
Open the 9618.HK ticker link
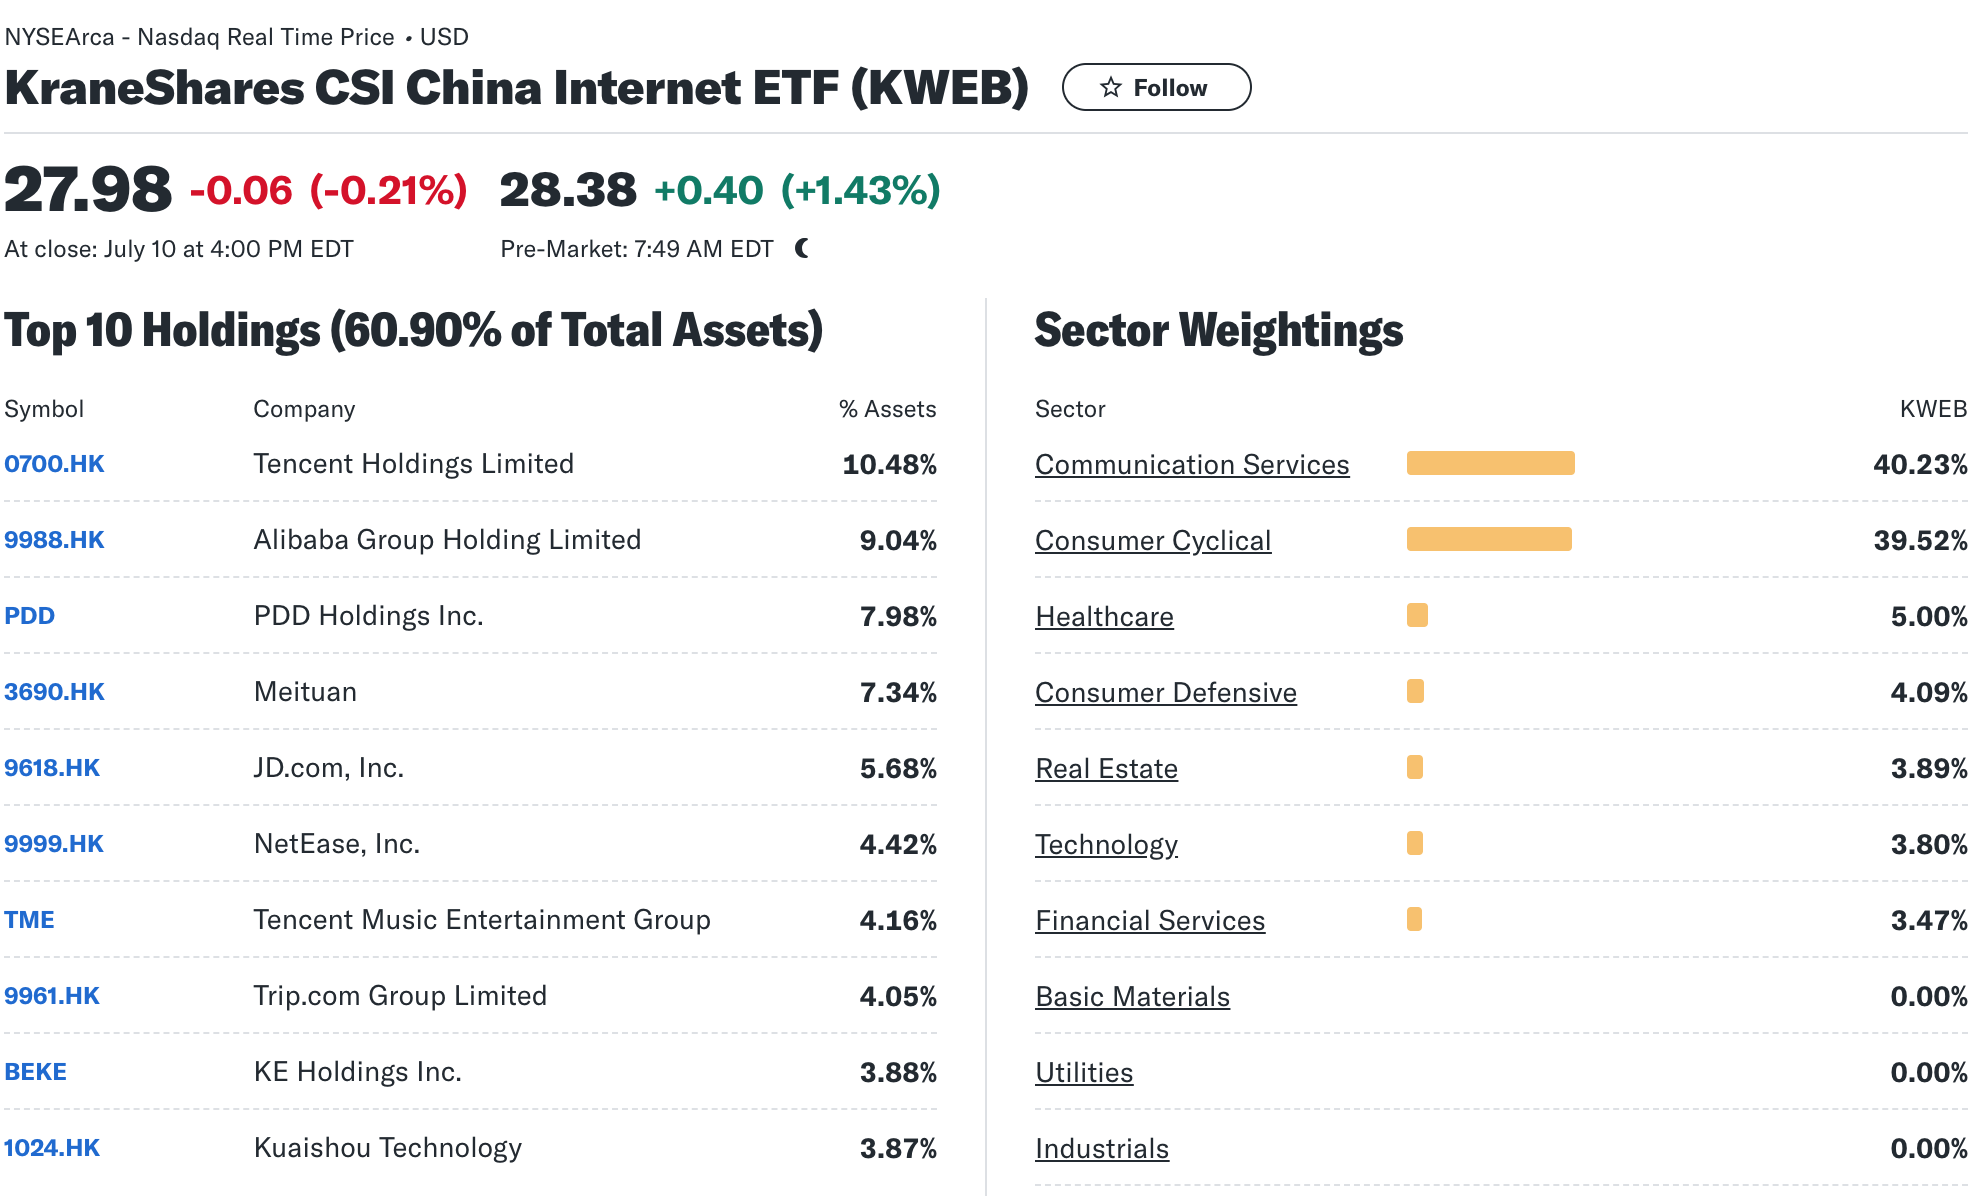coord(52,768)
